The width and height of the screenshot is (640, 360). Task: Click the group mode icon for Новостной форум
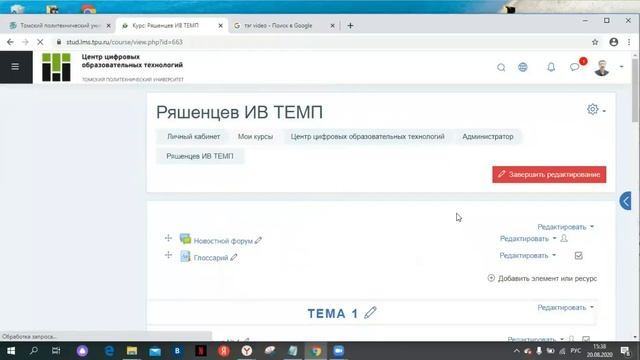[x=564, y=238]
